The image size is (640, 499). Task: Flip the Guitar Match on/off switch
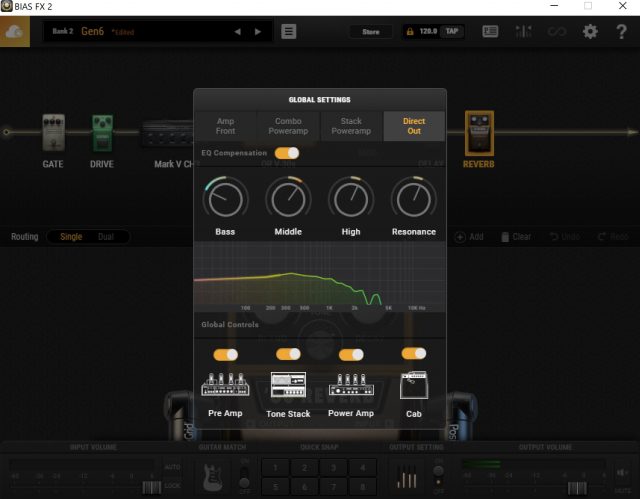tap(244, 477)
